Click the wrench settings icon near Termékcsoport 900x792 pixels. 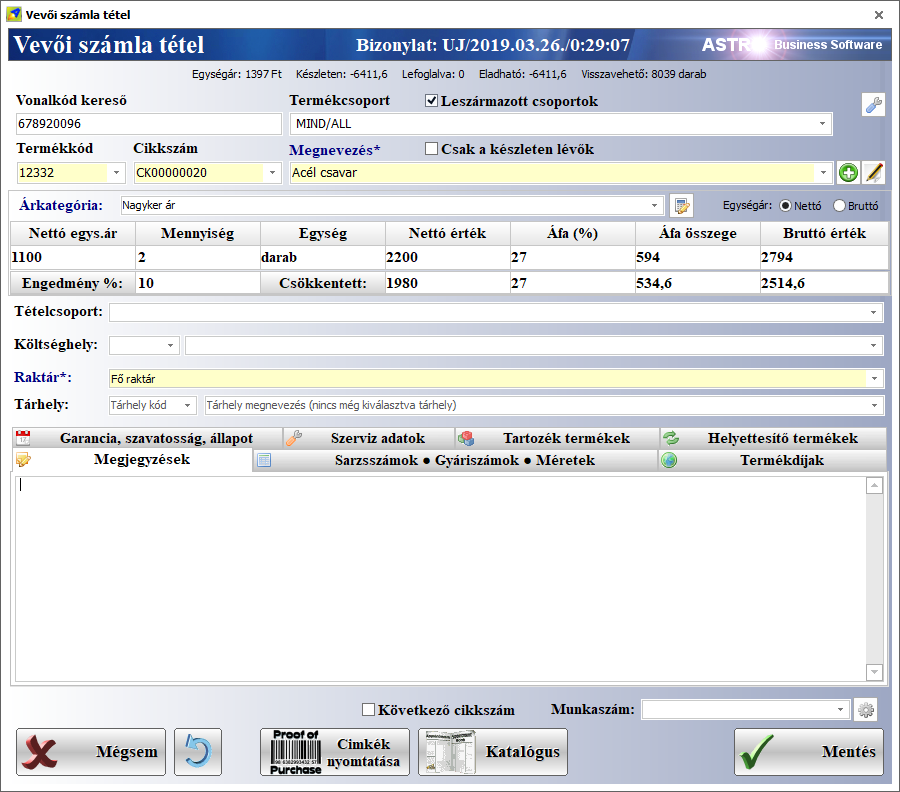click(873, 105)
